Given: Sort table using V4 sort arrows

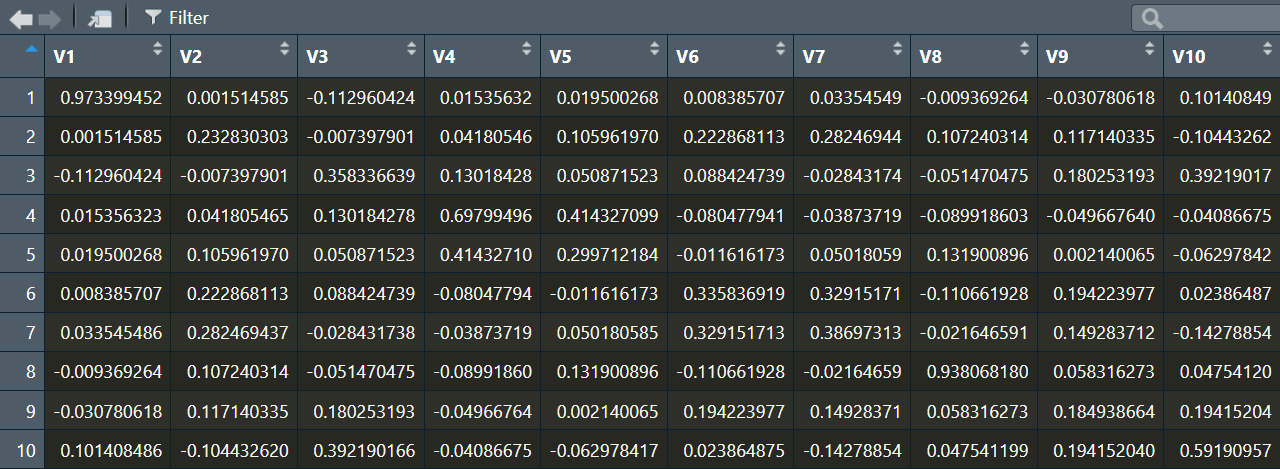Looking at the screenshot, I should point(527,48).
